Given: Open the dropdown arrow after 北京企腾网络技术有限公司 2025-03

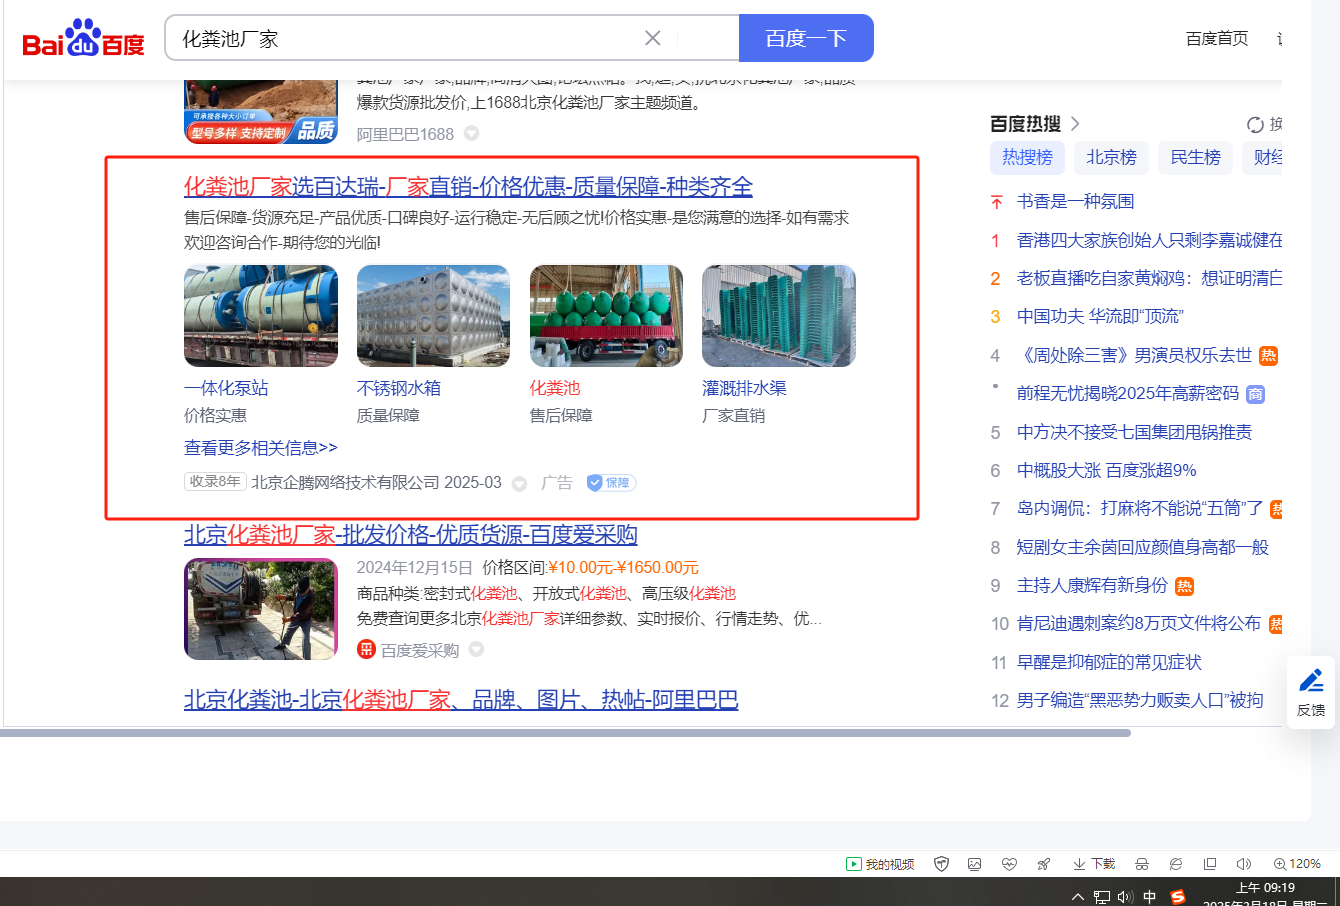Looking at the screenshot, I should click(519, 484).
